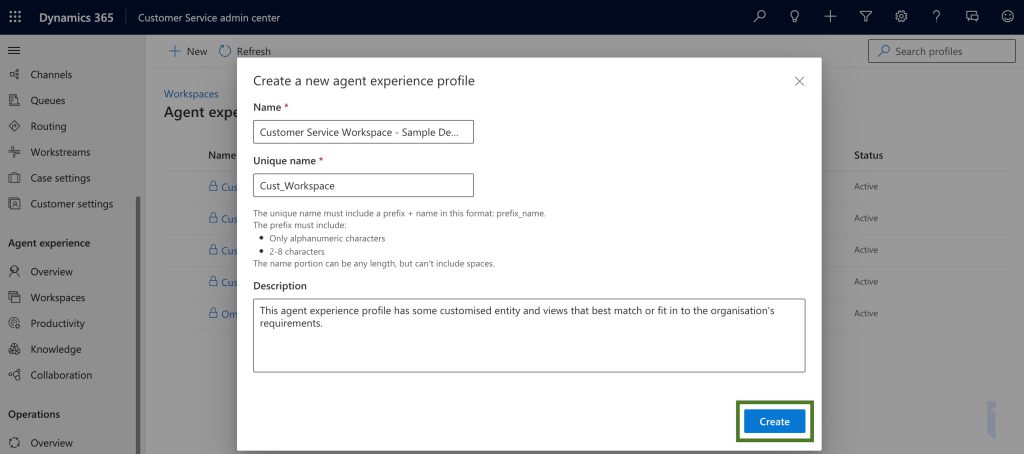Viewport: 1024px width, 454px height.
Task: Click the smiley feedback icon
Action: tap(1006, 17)
